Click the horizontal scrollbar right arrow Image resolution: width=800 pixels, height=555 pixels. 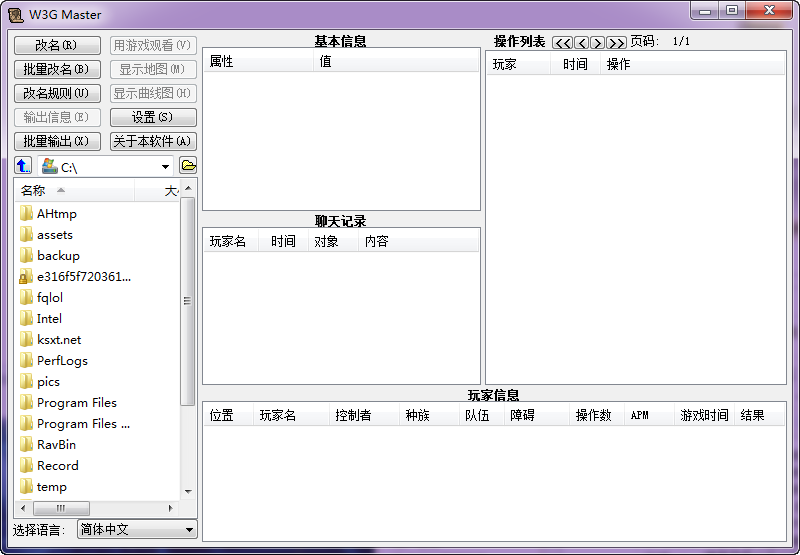point(170,508)
